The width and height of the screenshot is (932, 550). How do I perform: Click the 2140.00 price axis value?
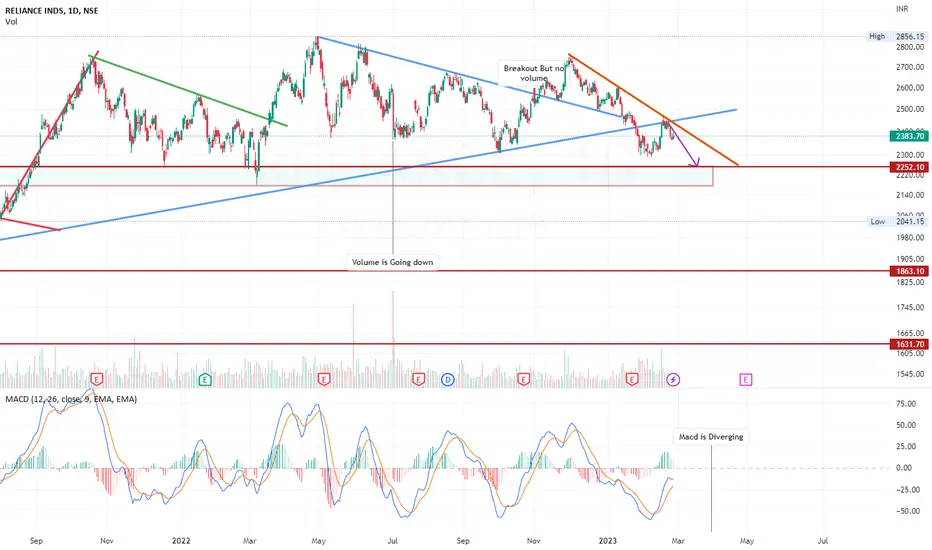point(909,195)
